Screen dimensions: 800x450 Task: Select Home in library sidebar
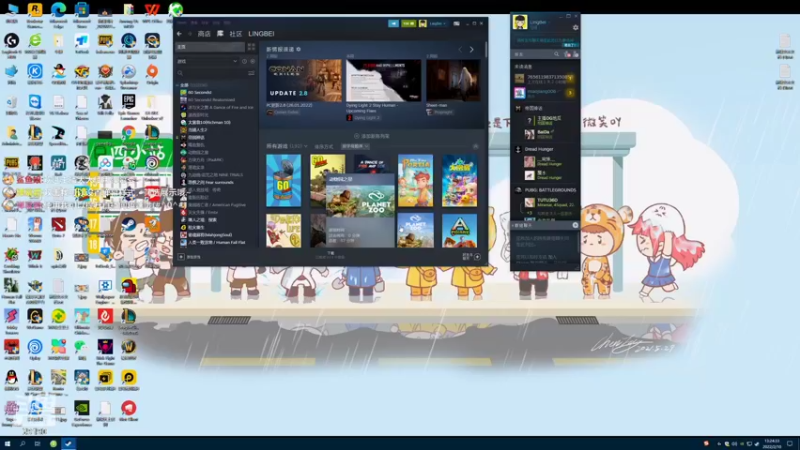[x=210, y=46]
